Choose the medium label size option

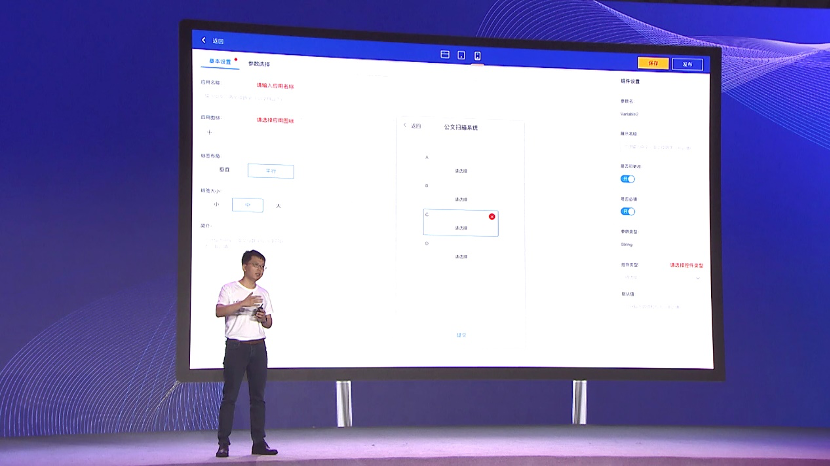[247, 205]
